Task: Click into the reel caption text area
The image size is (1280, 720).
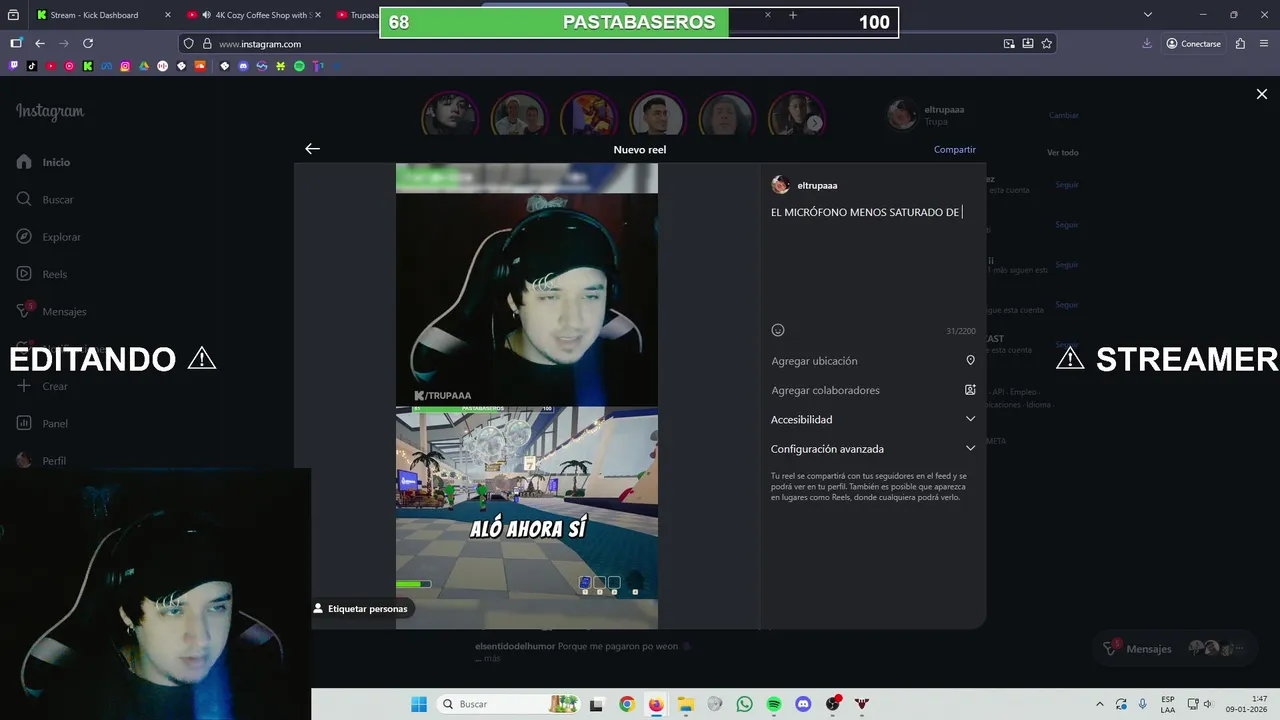Action: pos(873,260)
